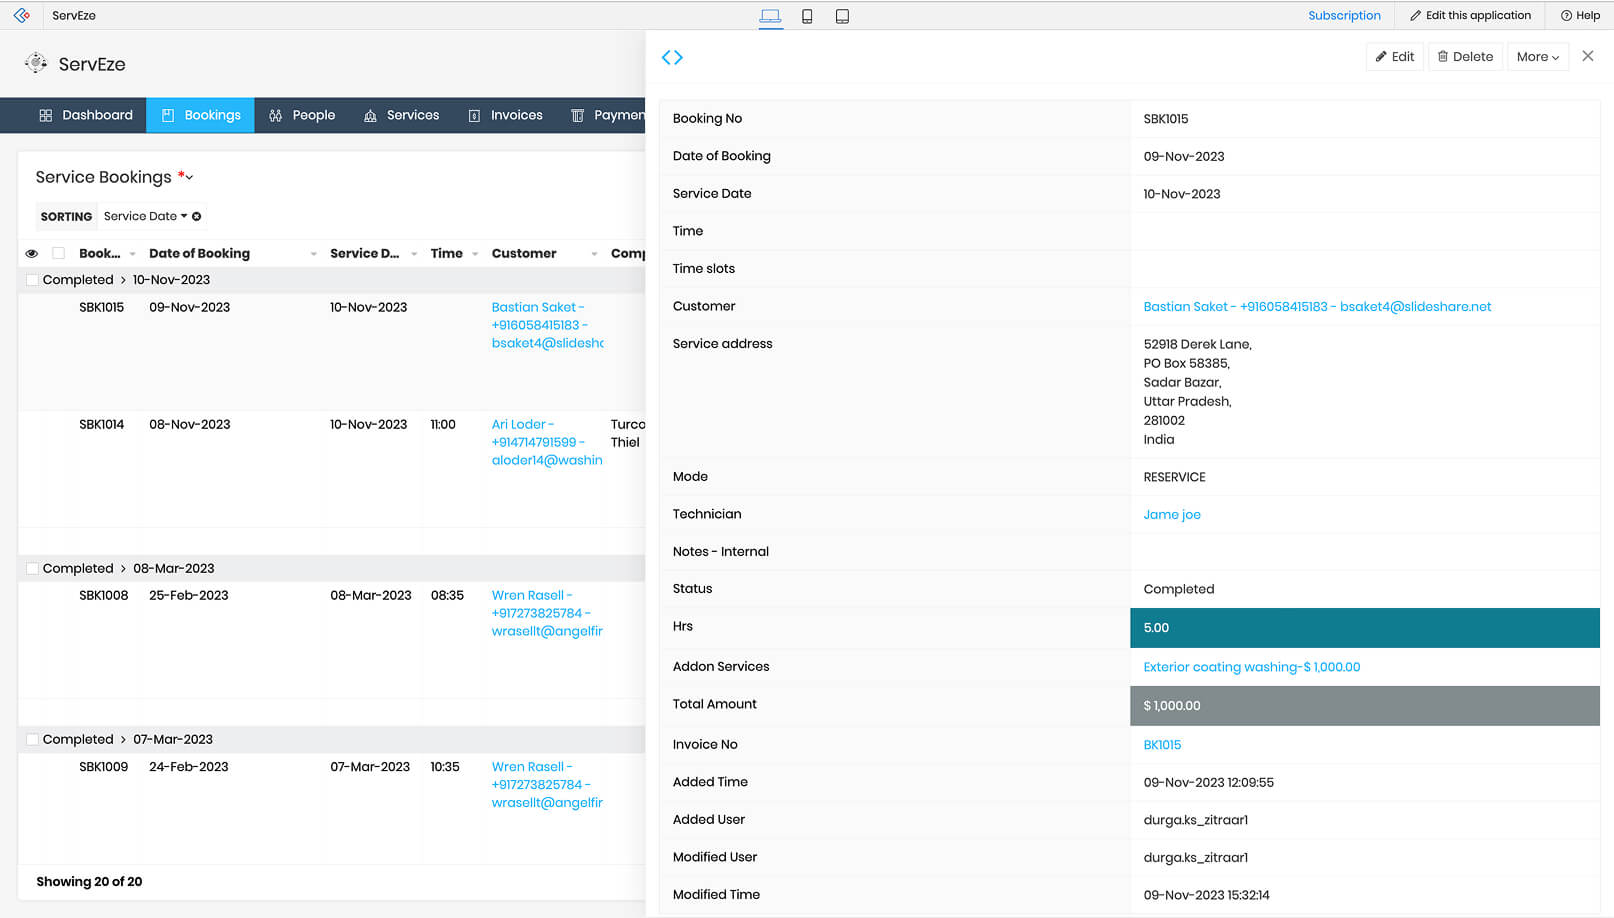1614x918 pixels.
Task: Go to the People tab
Action: click(302, 115)
